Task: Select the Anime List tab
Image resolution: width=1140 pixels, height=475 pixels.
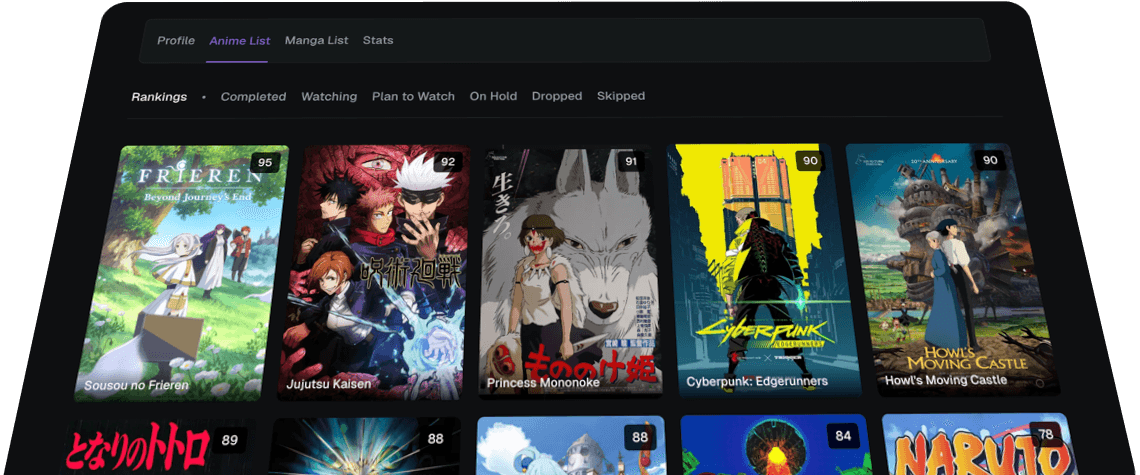Action: (x=239, y=41)
